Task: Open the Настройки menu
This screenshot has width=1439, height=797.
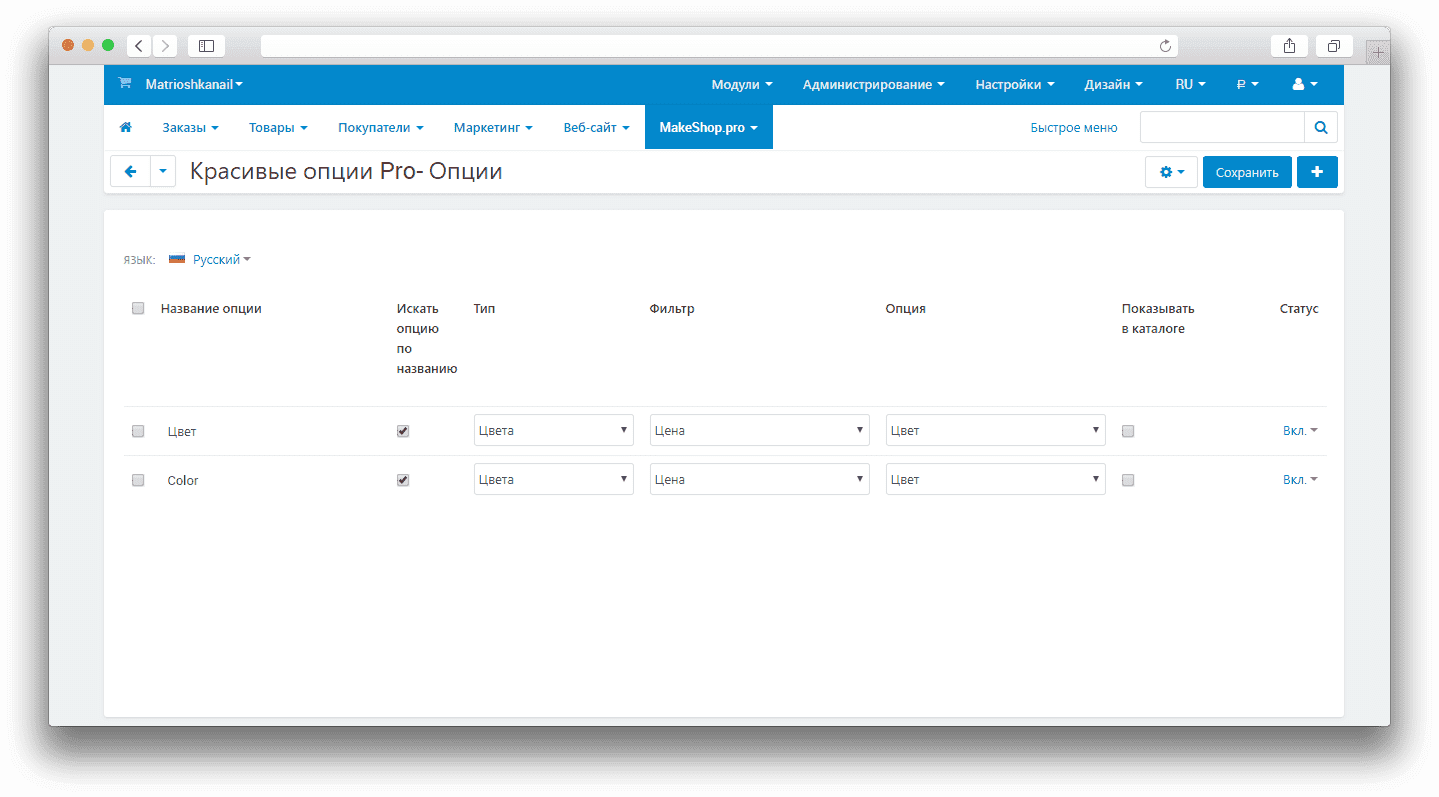Action: pyautogui.click(x=1015, y=85)
